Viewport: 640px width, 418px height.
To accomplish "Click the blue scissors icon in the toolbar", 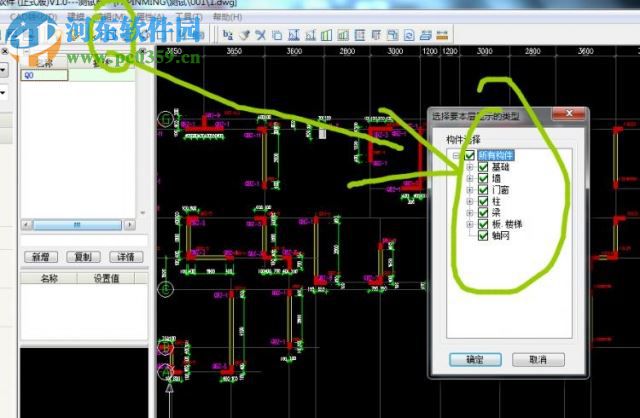I will pyautogui.click(x=260, y=35).
